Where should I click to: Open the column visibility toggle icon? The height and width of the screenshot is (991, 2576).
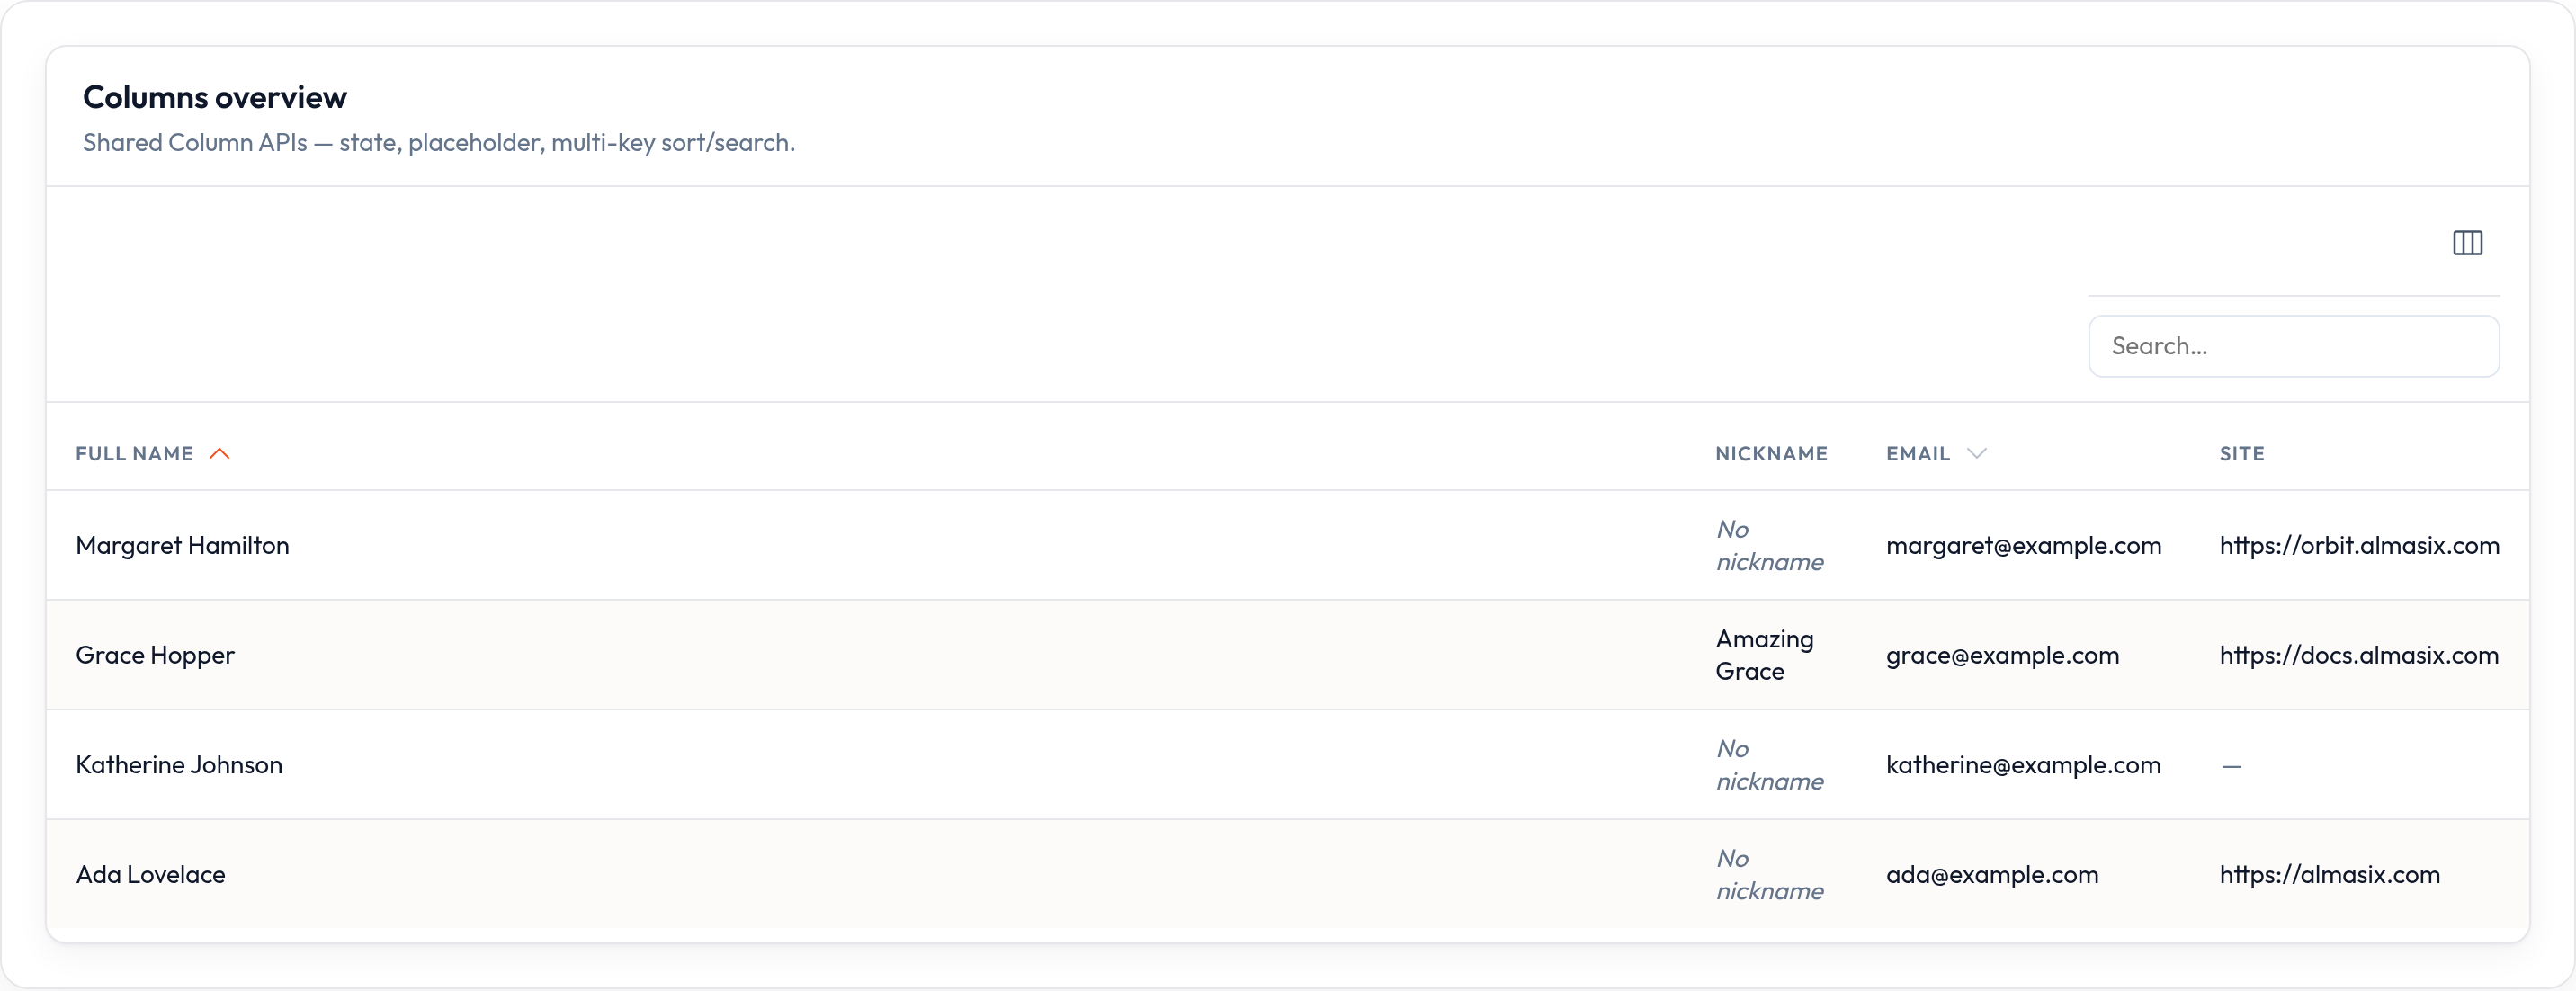click(2467, 243)
